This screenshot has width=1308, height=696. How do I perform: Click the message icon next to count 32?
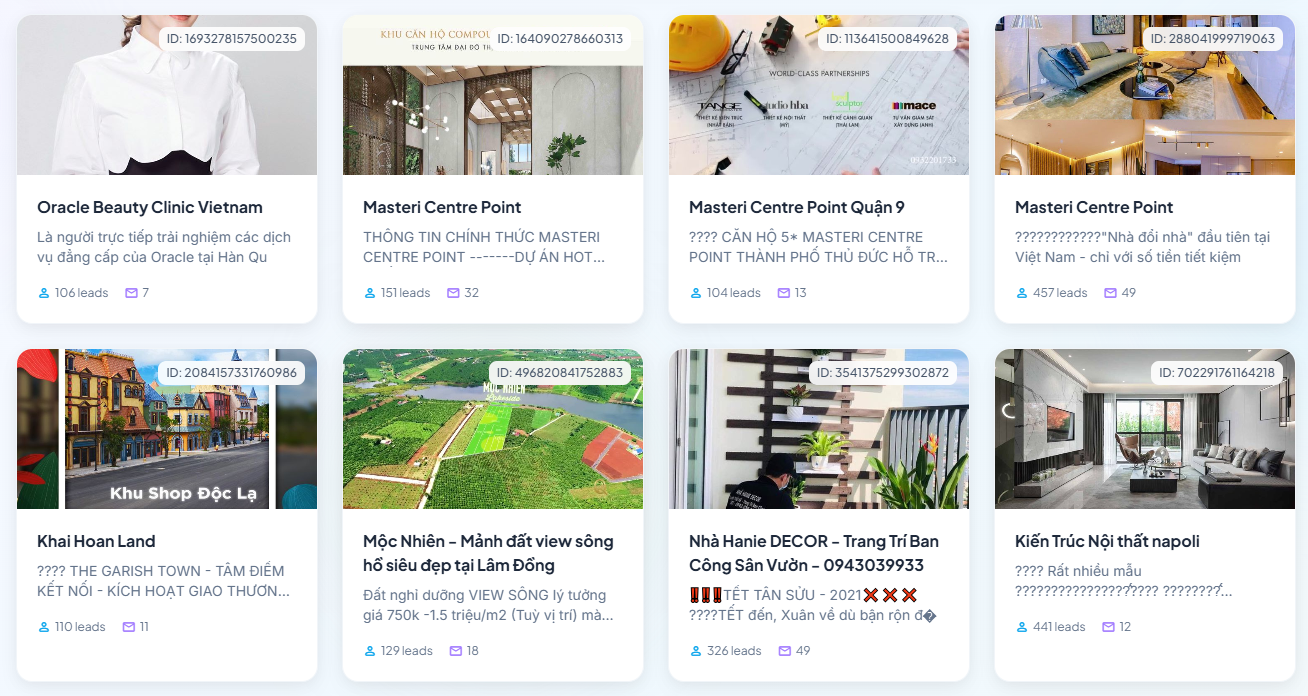coord(453,293)
